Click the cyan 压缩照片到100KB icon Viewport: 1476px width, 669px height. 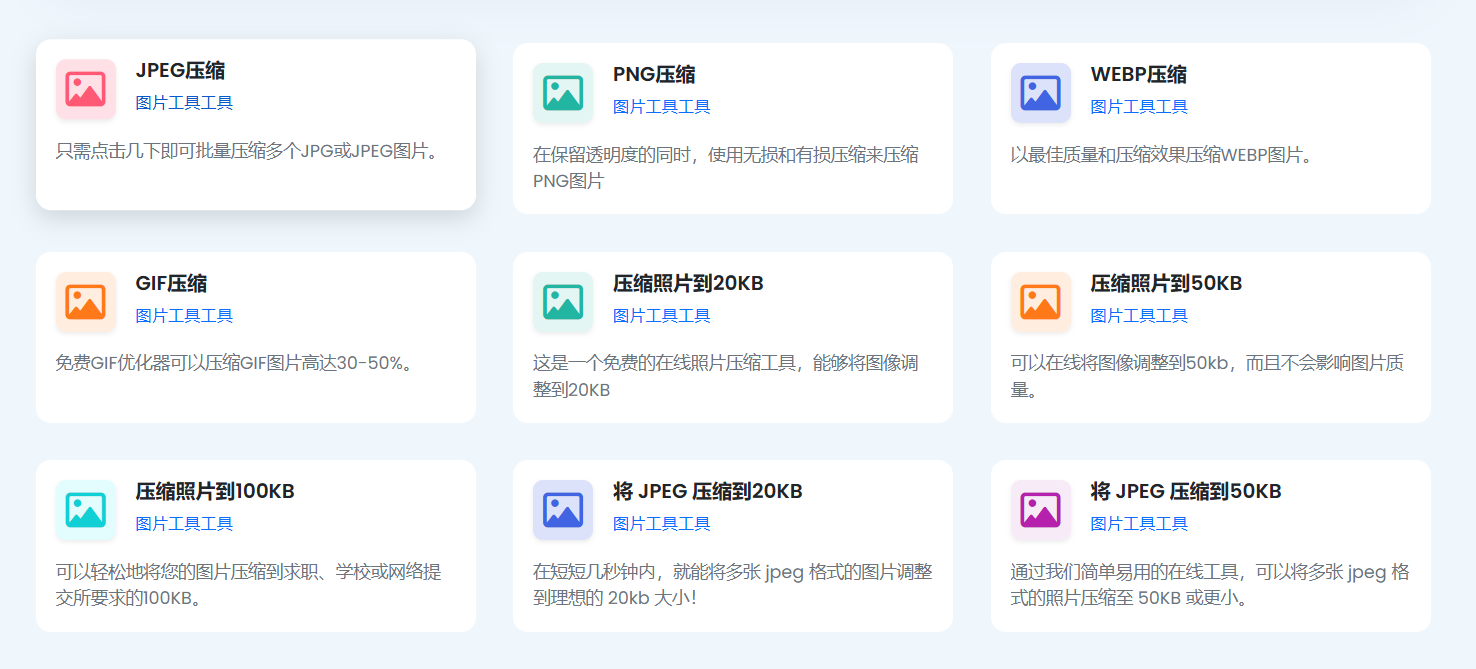(x=84, y=510)
